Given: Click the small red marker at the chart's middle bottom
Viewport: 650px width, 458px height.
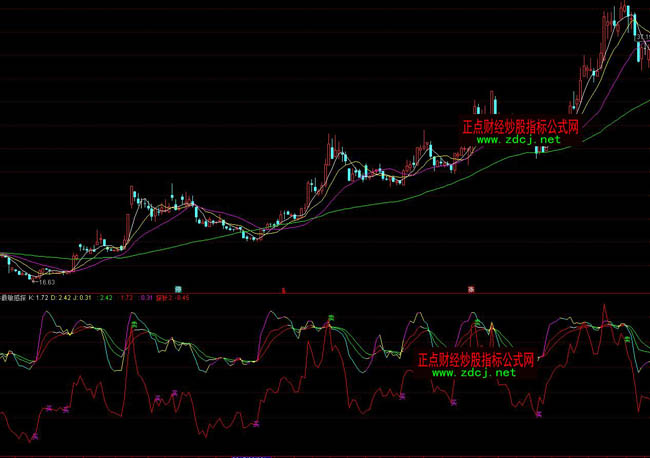Looking at the screenshot, I should tap(283, 289).
